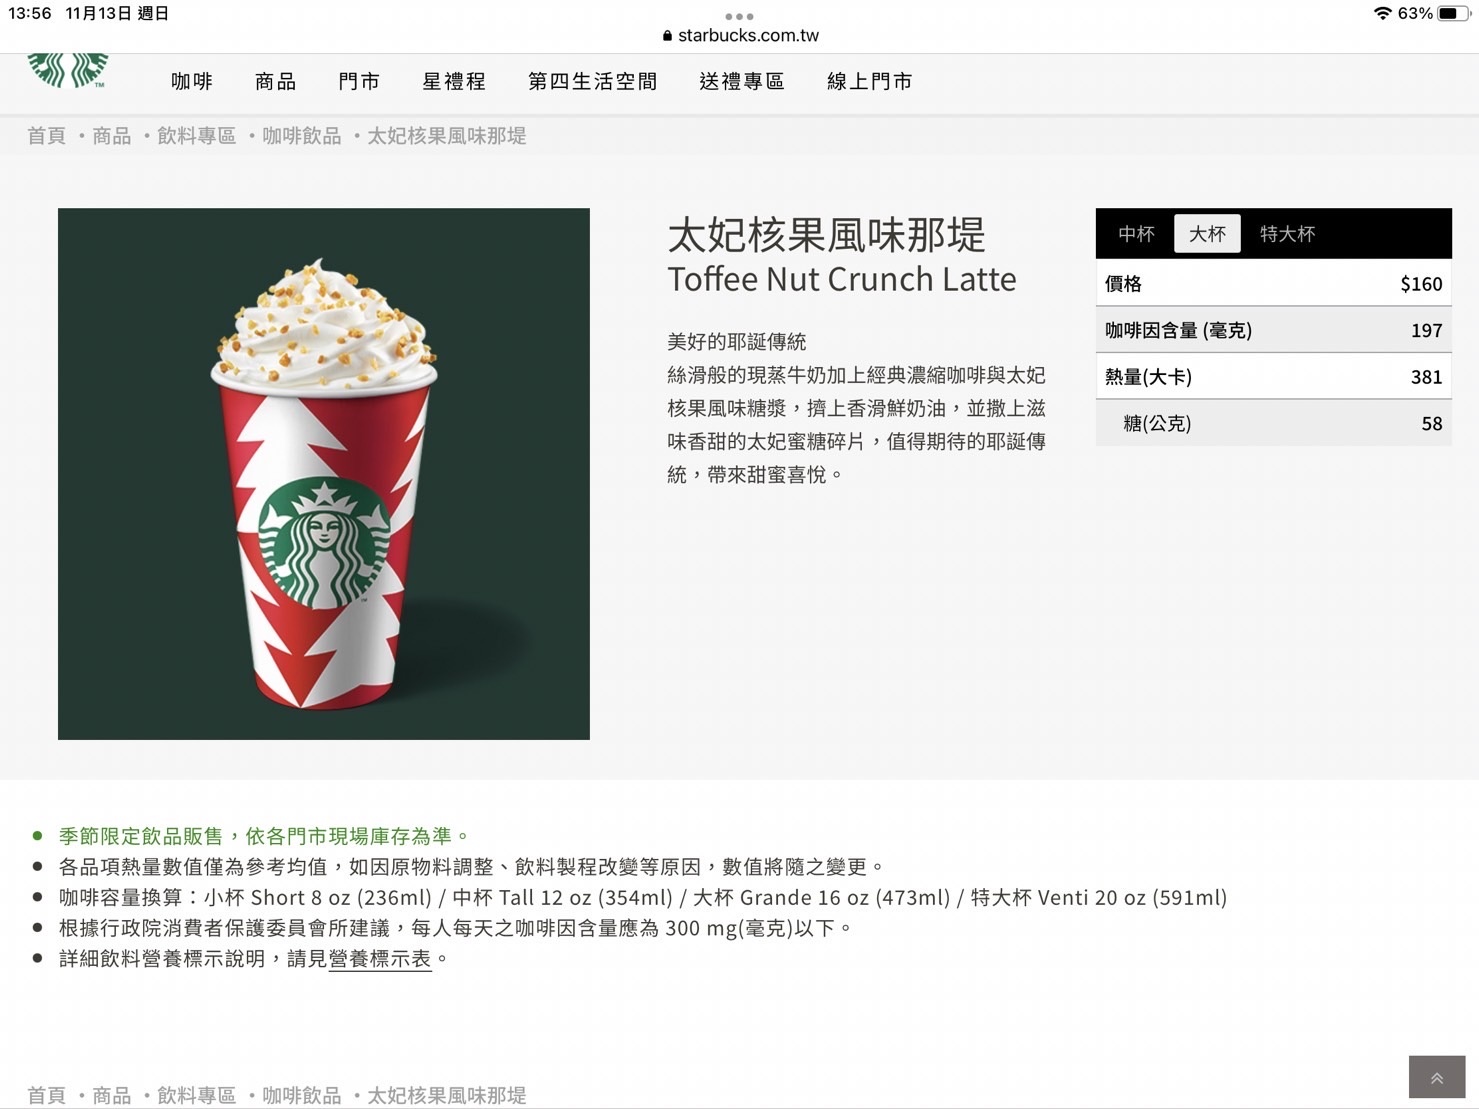Viewport: 1479px width, 1109px height.
Task: Tap the back-to-top double chevron button
Action: tap(1436, 1077)
